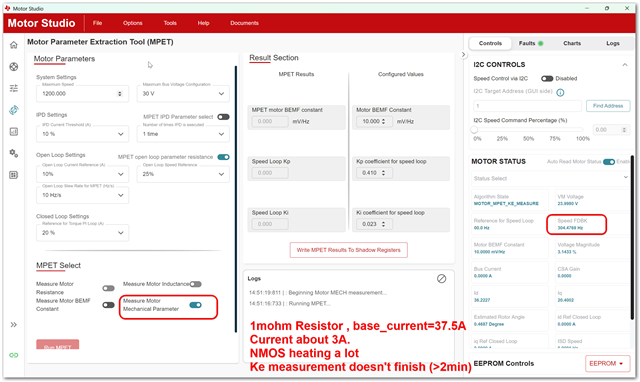
Task: Open Open Loop Current Reference dropdown
Action: (x=82, y=174)
